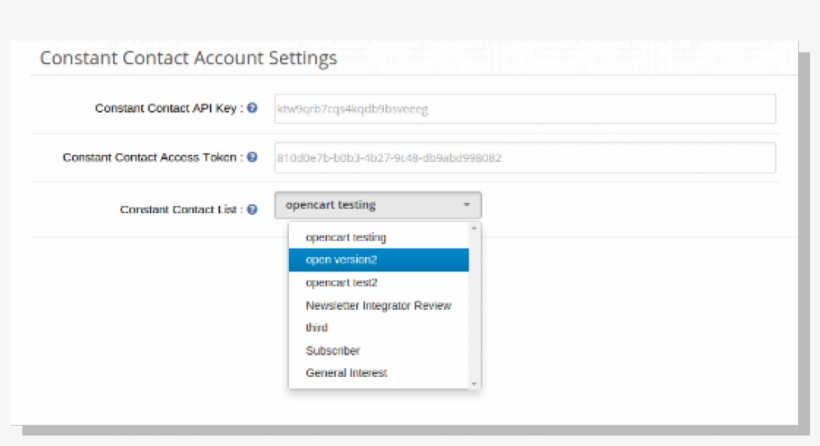820x446 pixels.
Task: Click the dropdown list scrollbar track
Action: point(475,320)
